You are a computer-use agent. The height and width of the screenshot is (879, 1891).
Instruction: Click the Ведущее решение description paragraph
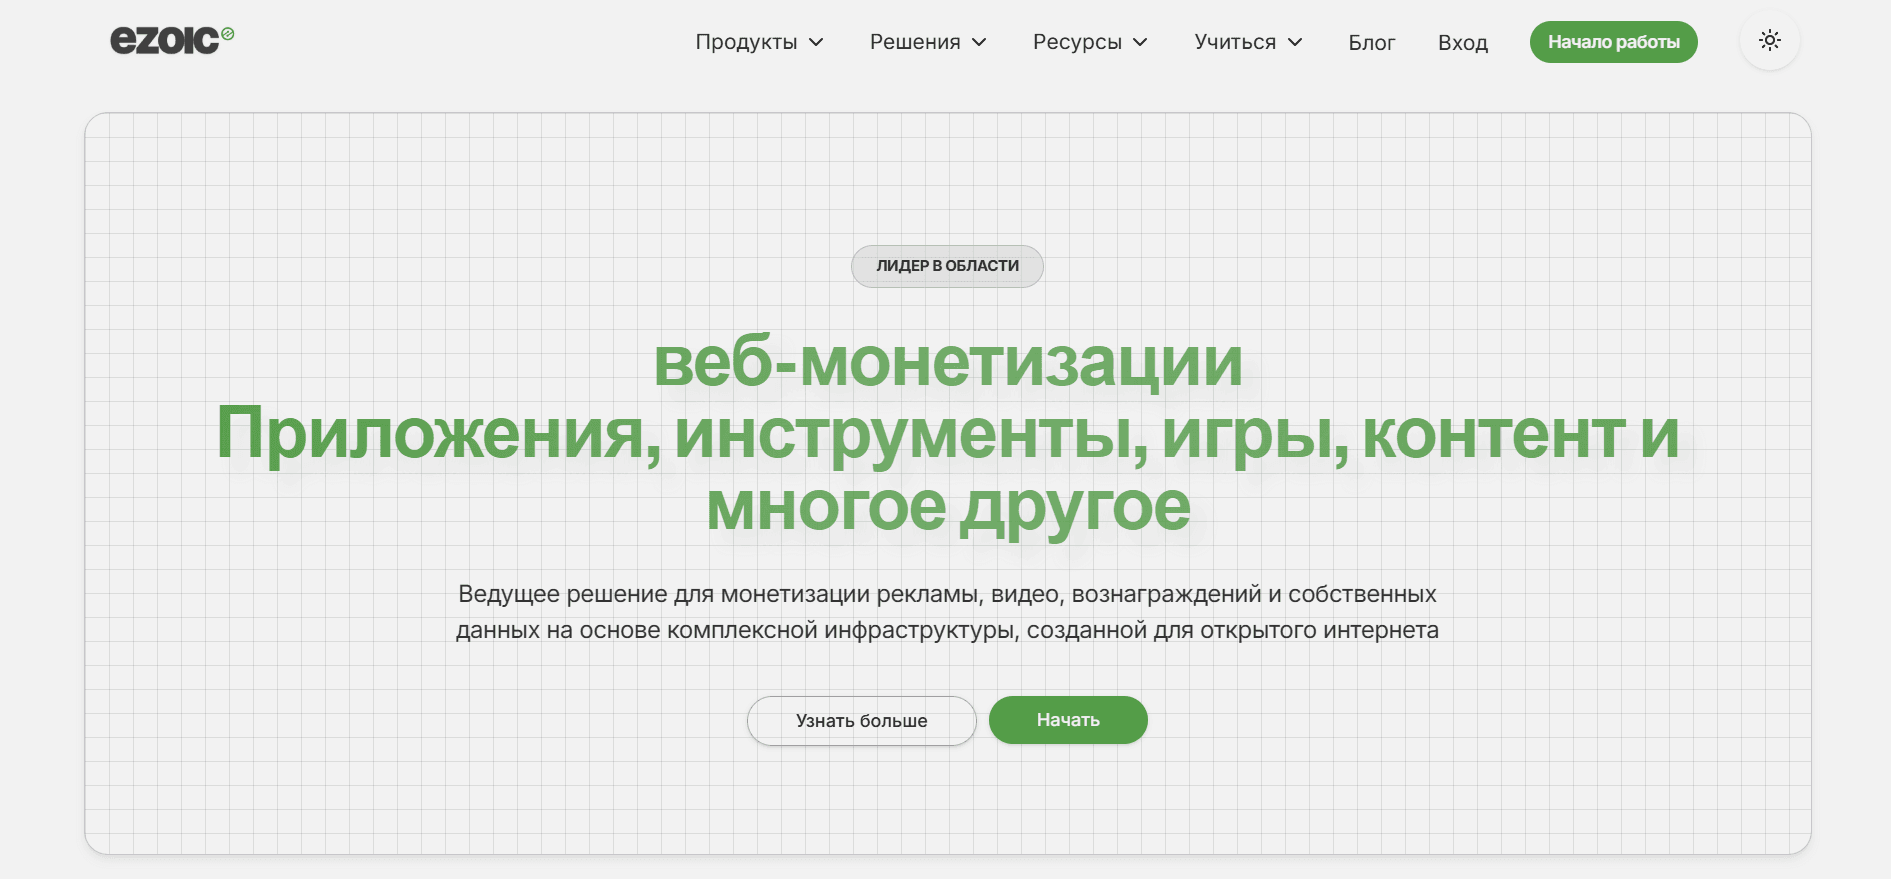pyautogui.click(x=947, y=612)
